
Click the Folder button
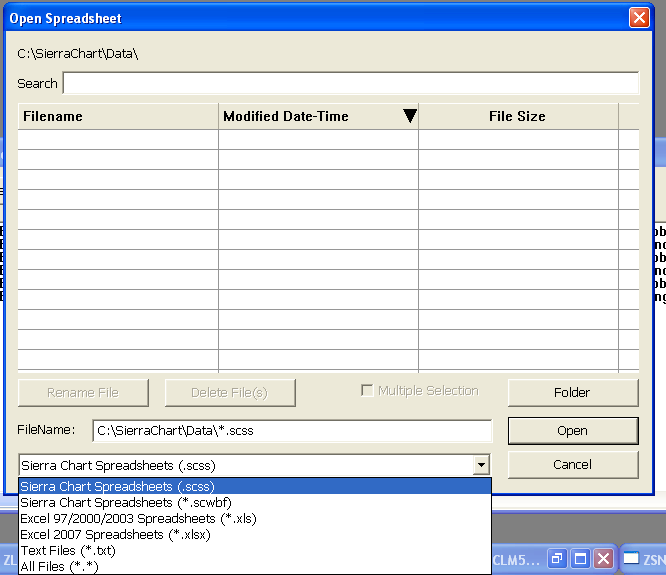tap(573, 392)
